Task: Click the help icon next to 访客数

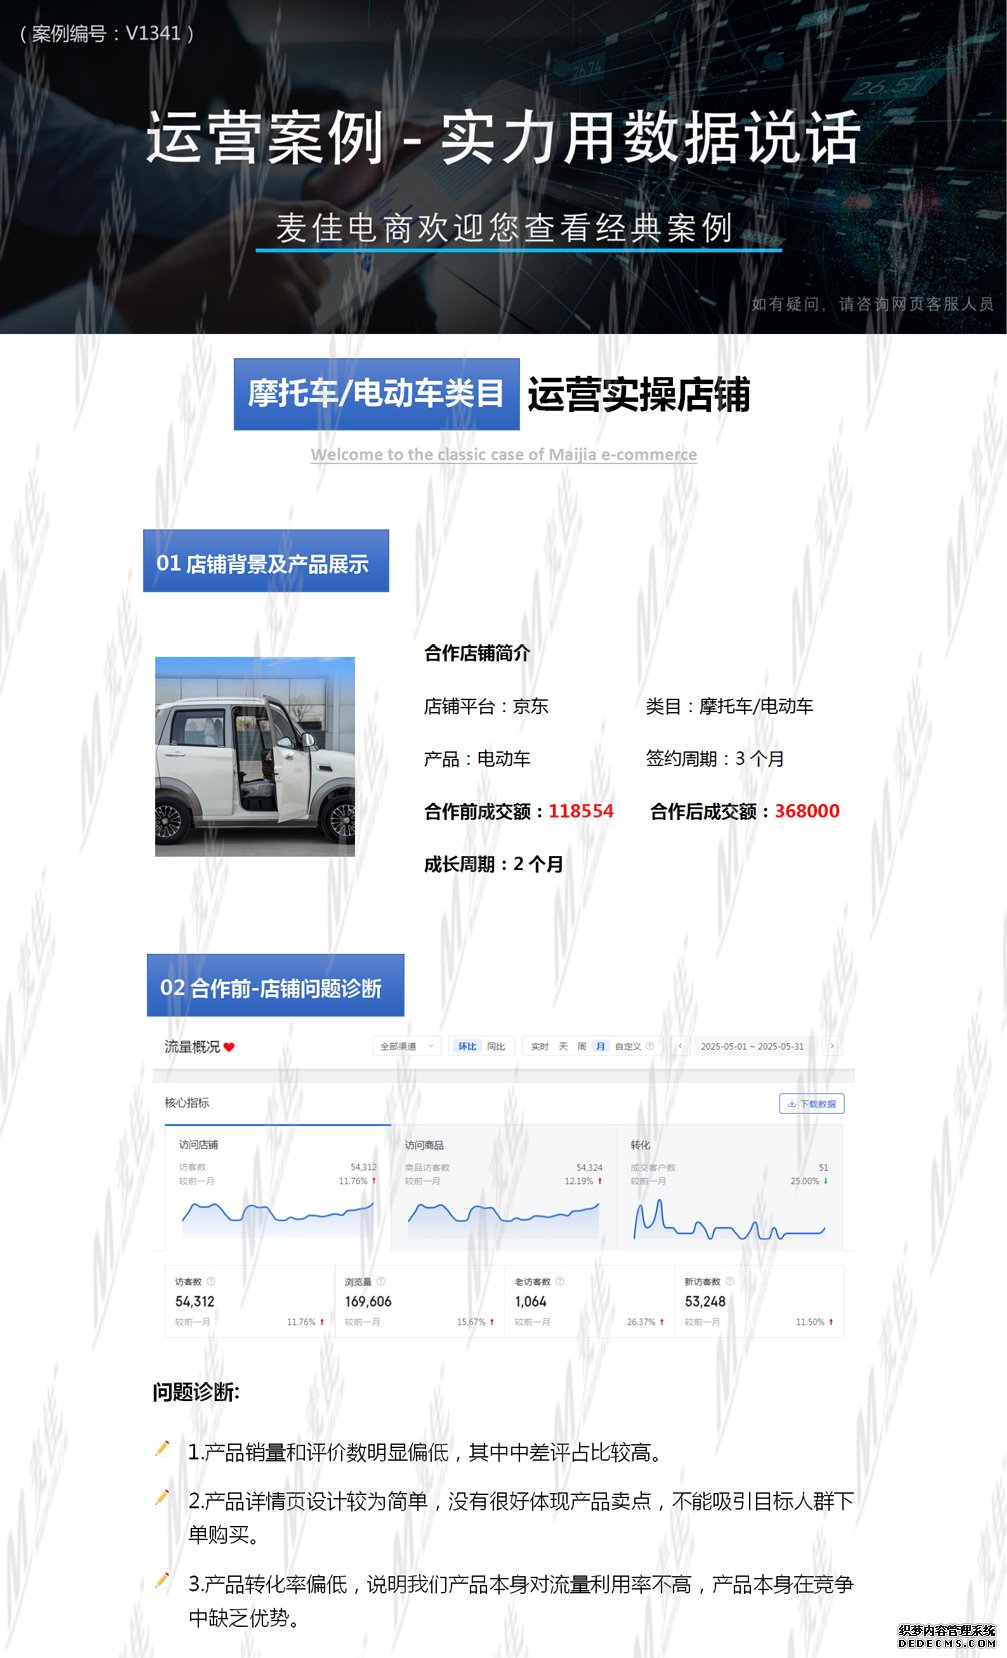Action: tap(211, 1281)
